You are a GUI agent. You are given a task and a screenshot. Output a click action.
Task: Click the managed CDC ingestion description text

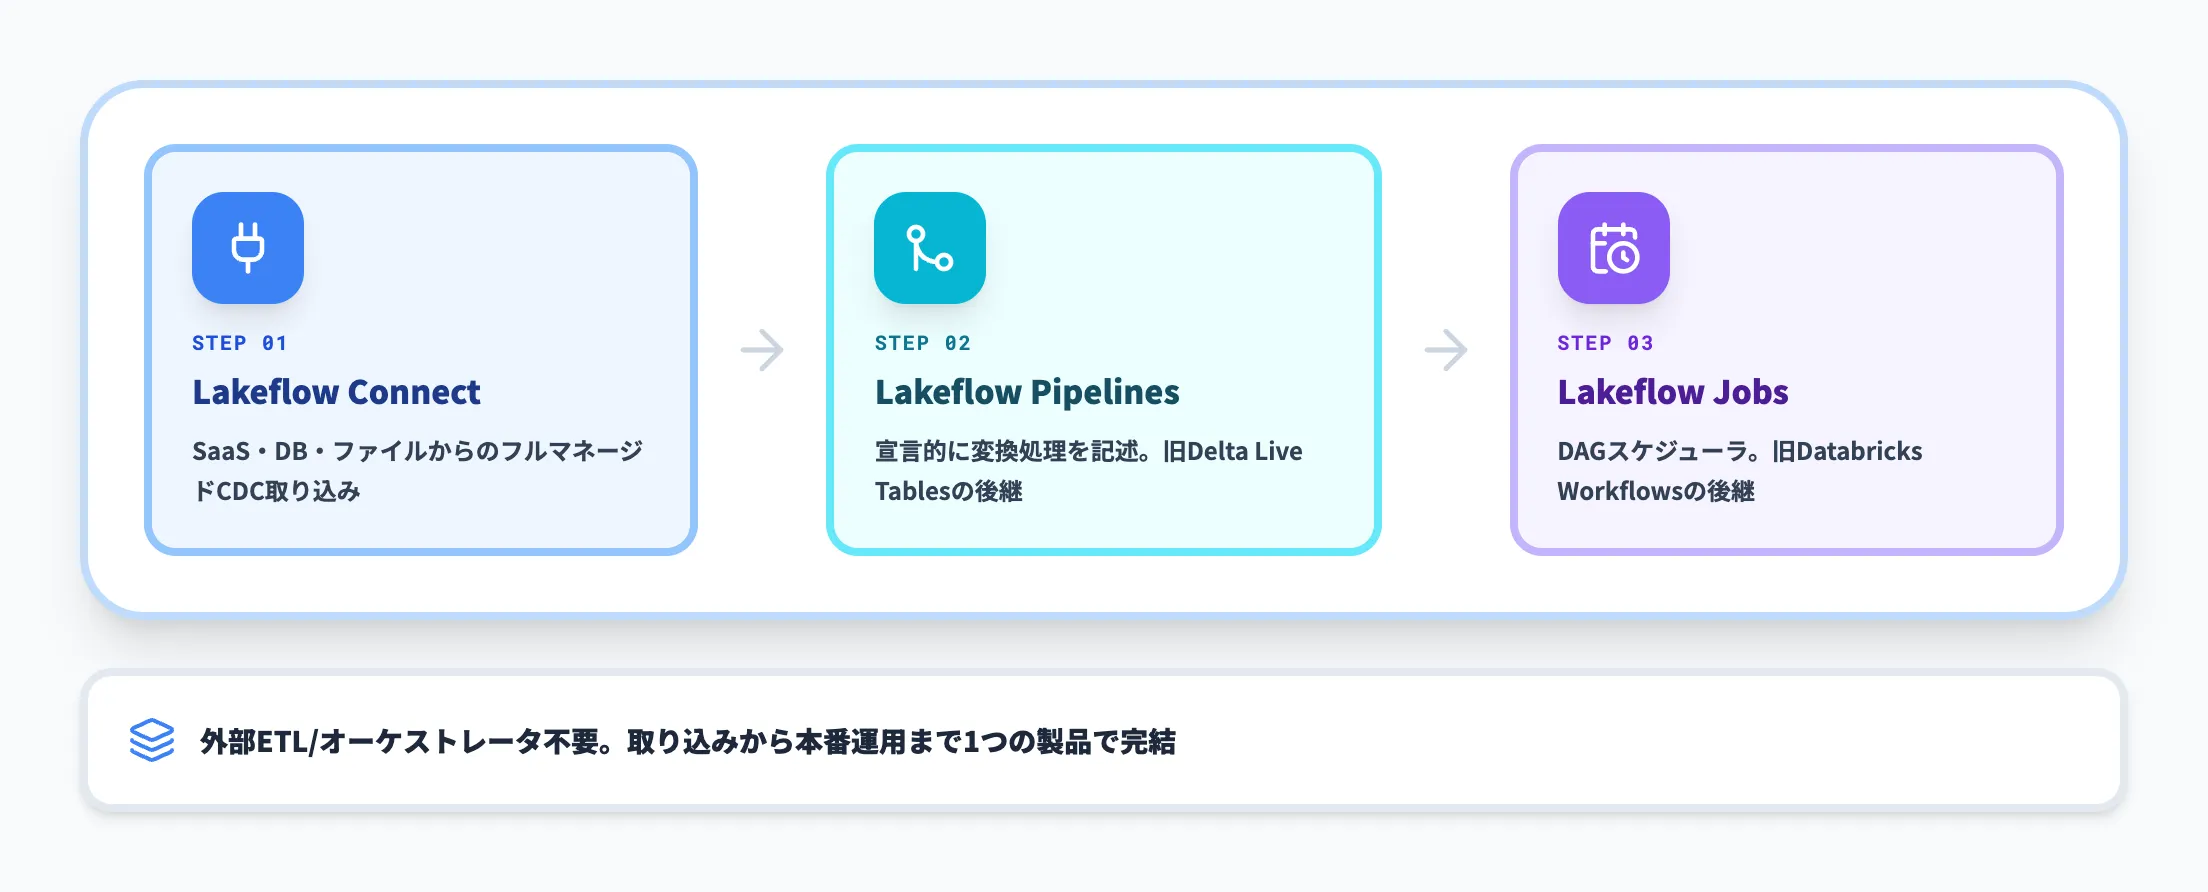(x=417, y=470)
